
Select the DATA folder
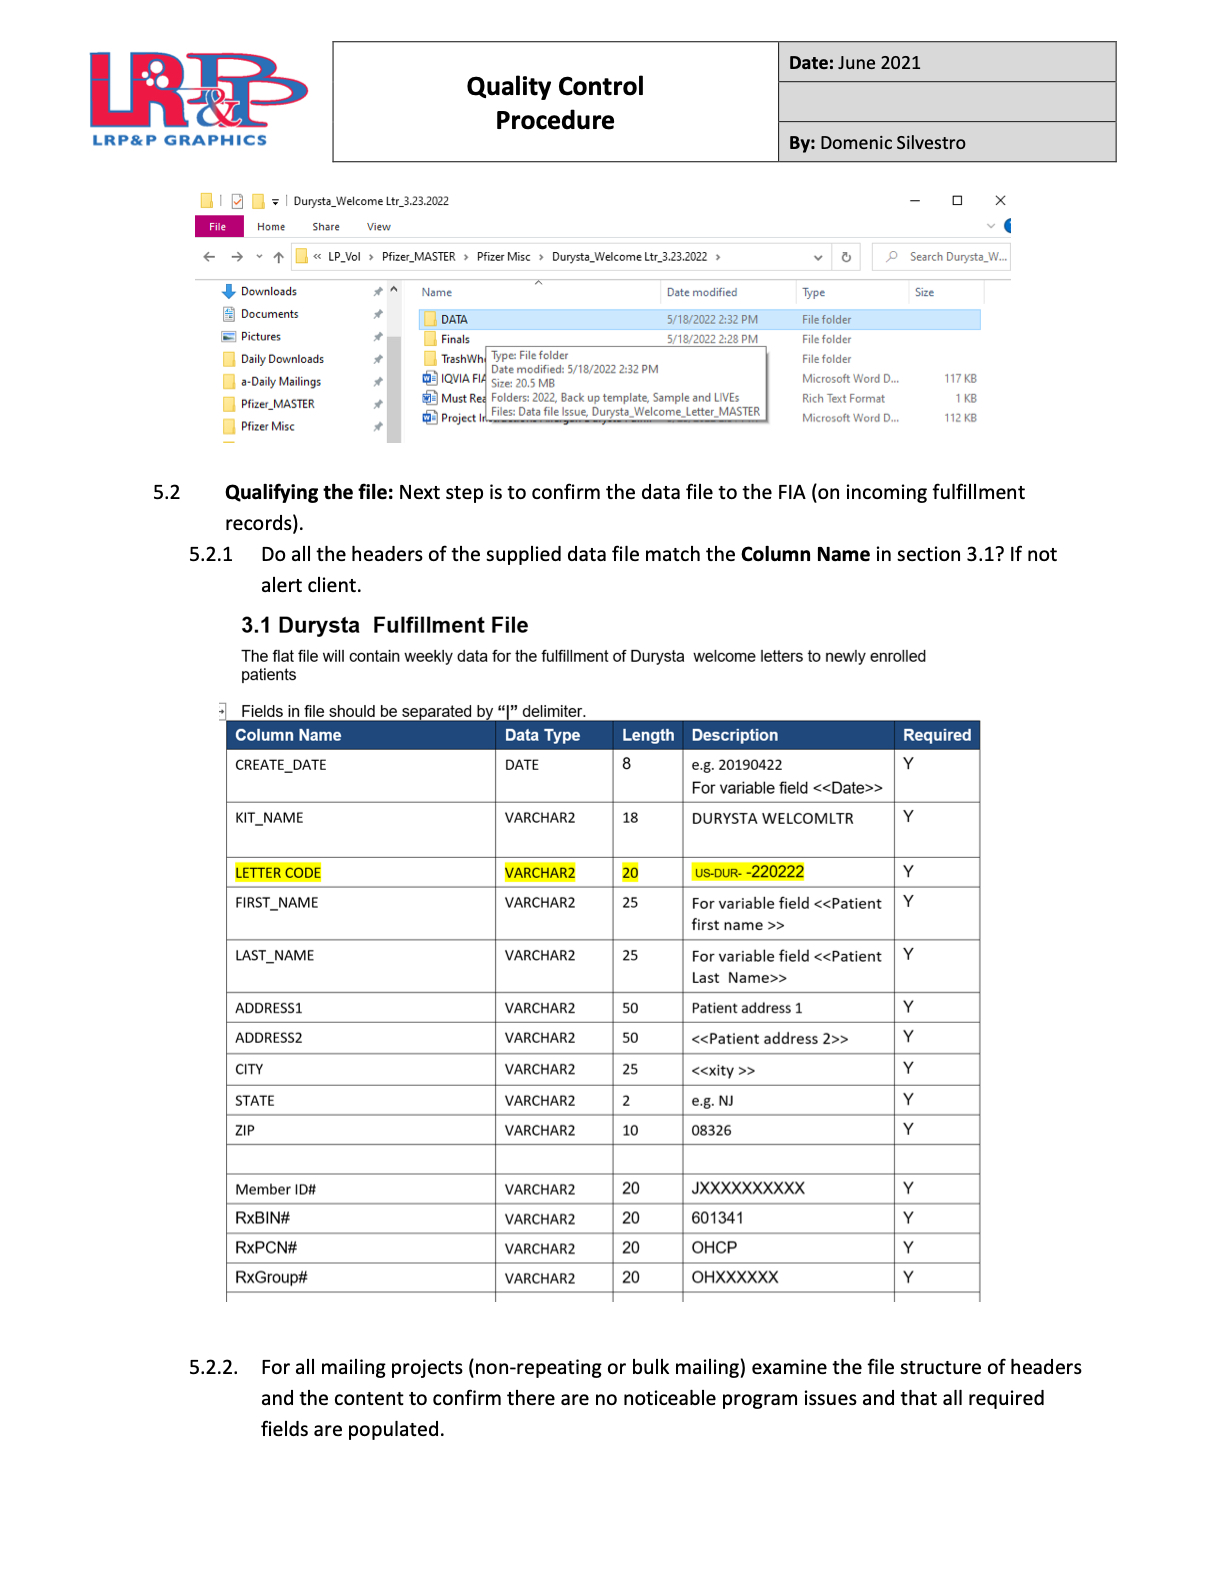click(699, 320)
